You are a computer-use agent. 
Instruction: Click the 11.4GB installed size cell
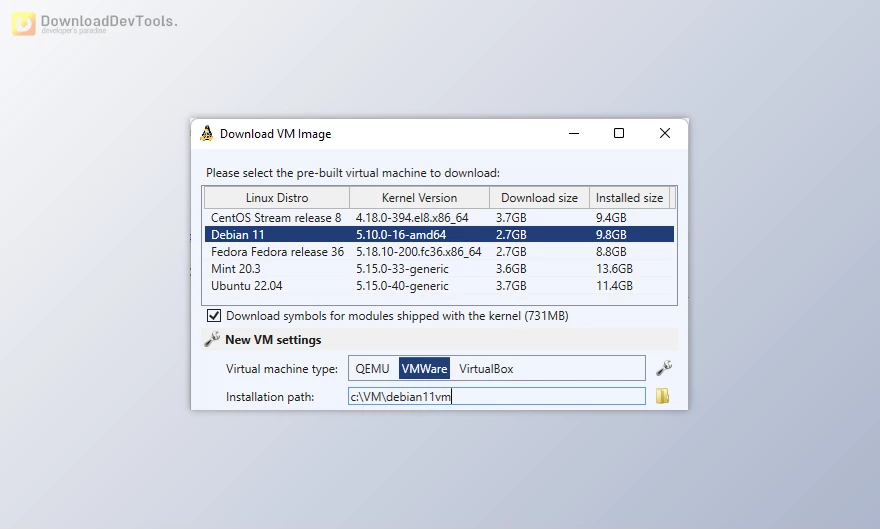pyautogui.click(x=614, y=286)
